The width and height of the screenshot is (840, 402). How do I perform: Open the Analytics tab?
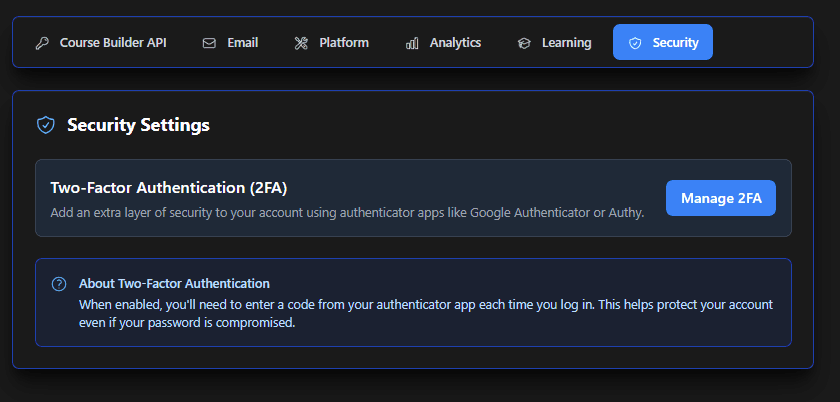click(x=455, y=43)
